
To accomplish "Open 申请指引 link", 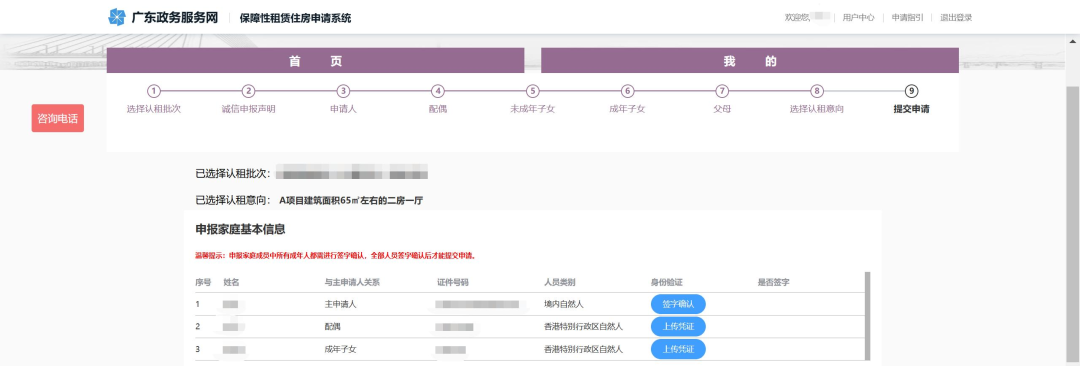I will [x=907, y=18].
